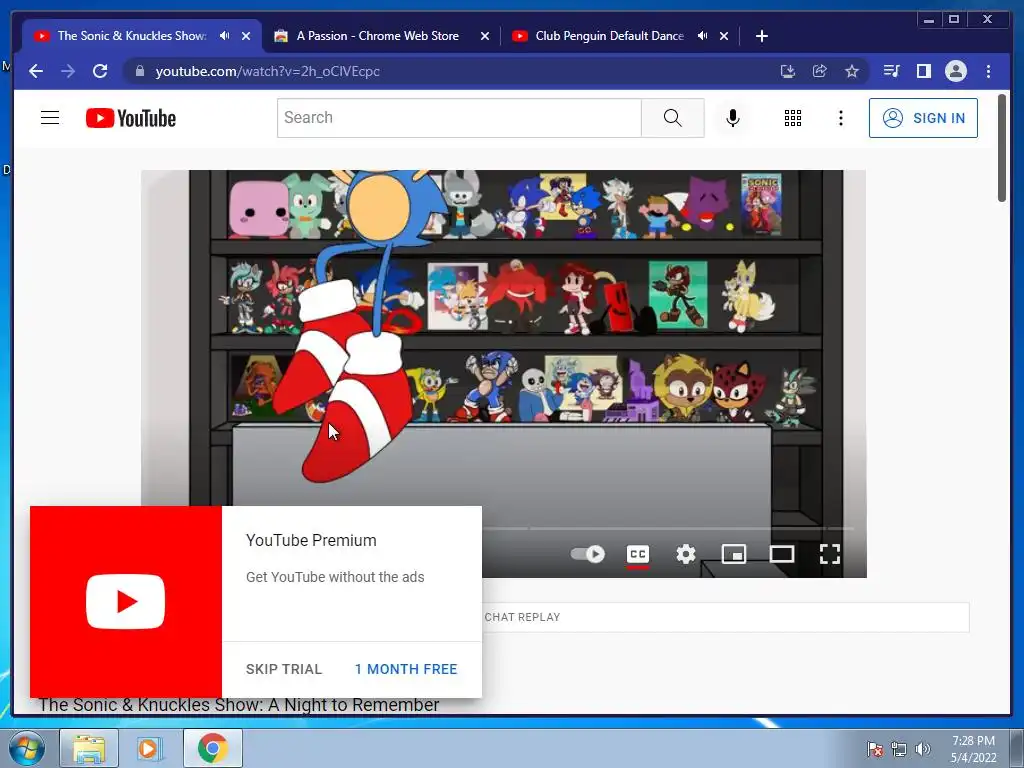Choose 1 MONTH FREE offer

click(406, 669)
